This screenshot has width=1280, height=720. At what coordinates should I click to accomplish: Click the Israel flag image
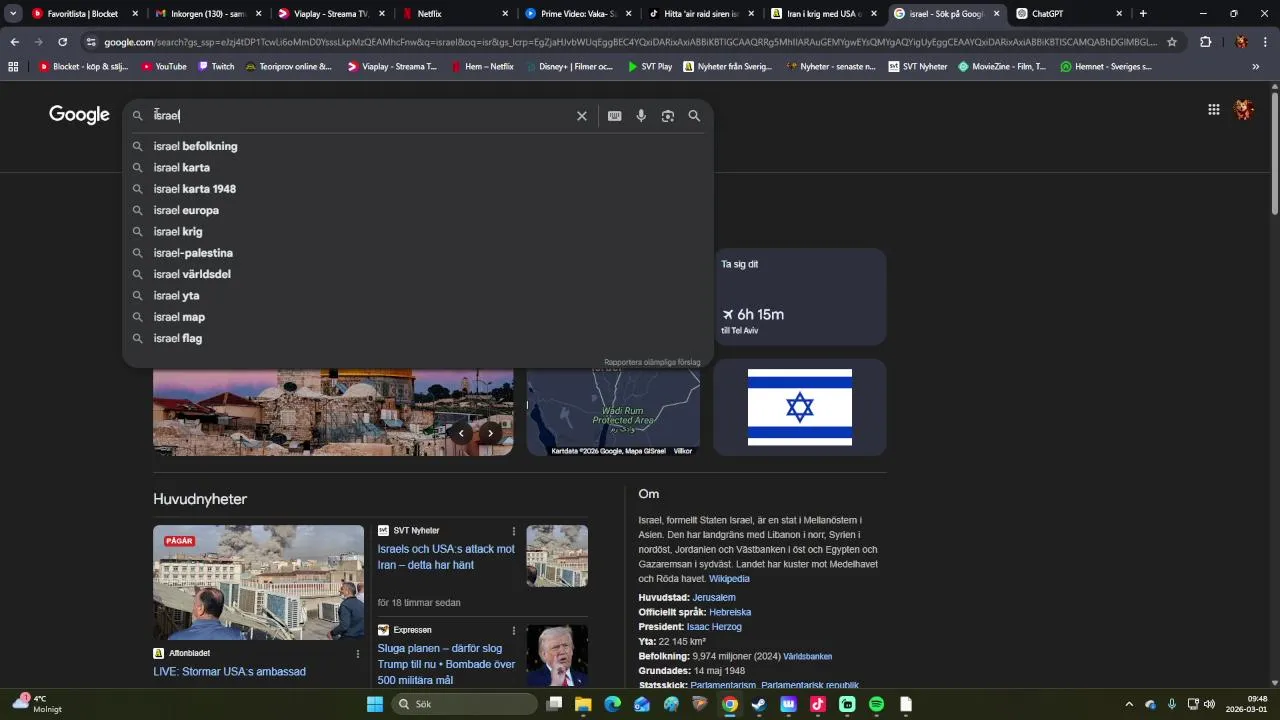click(x=800, y=407)
